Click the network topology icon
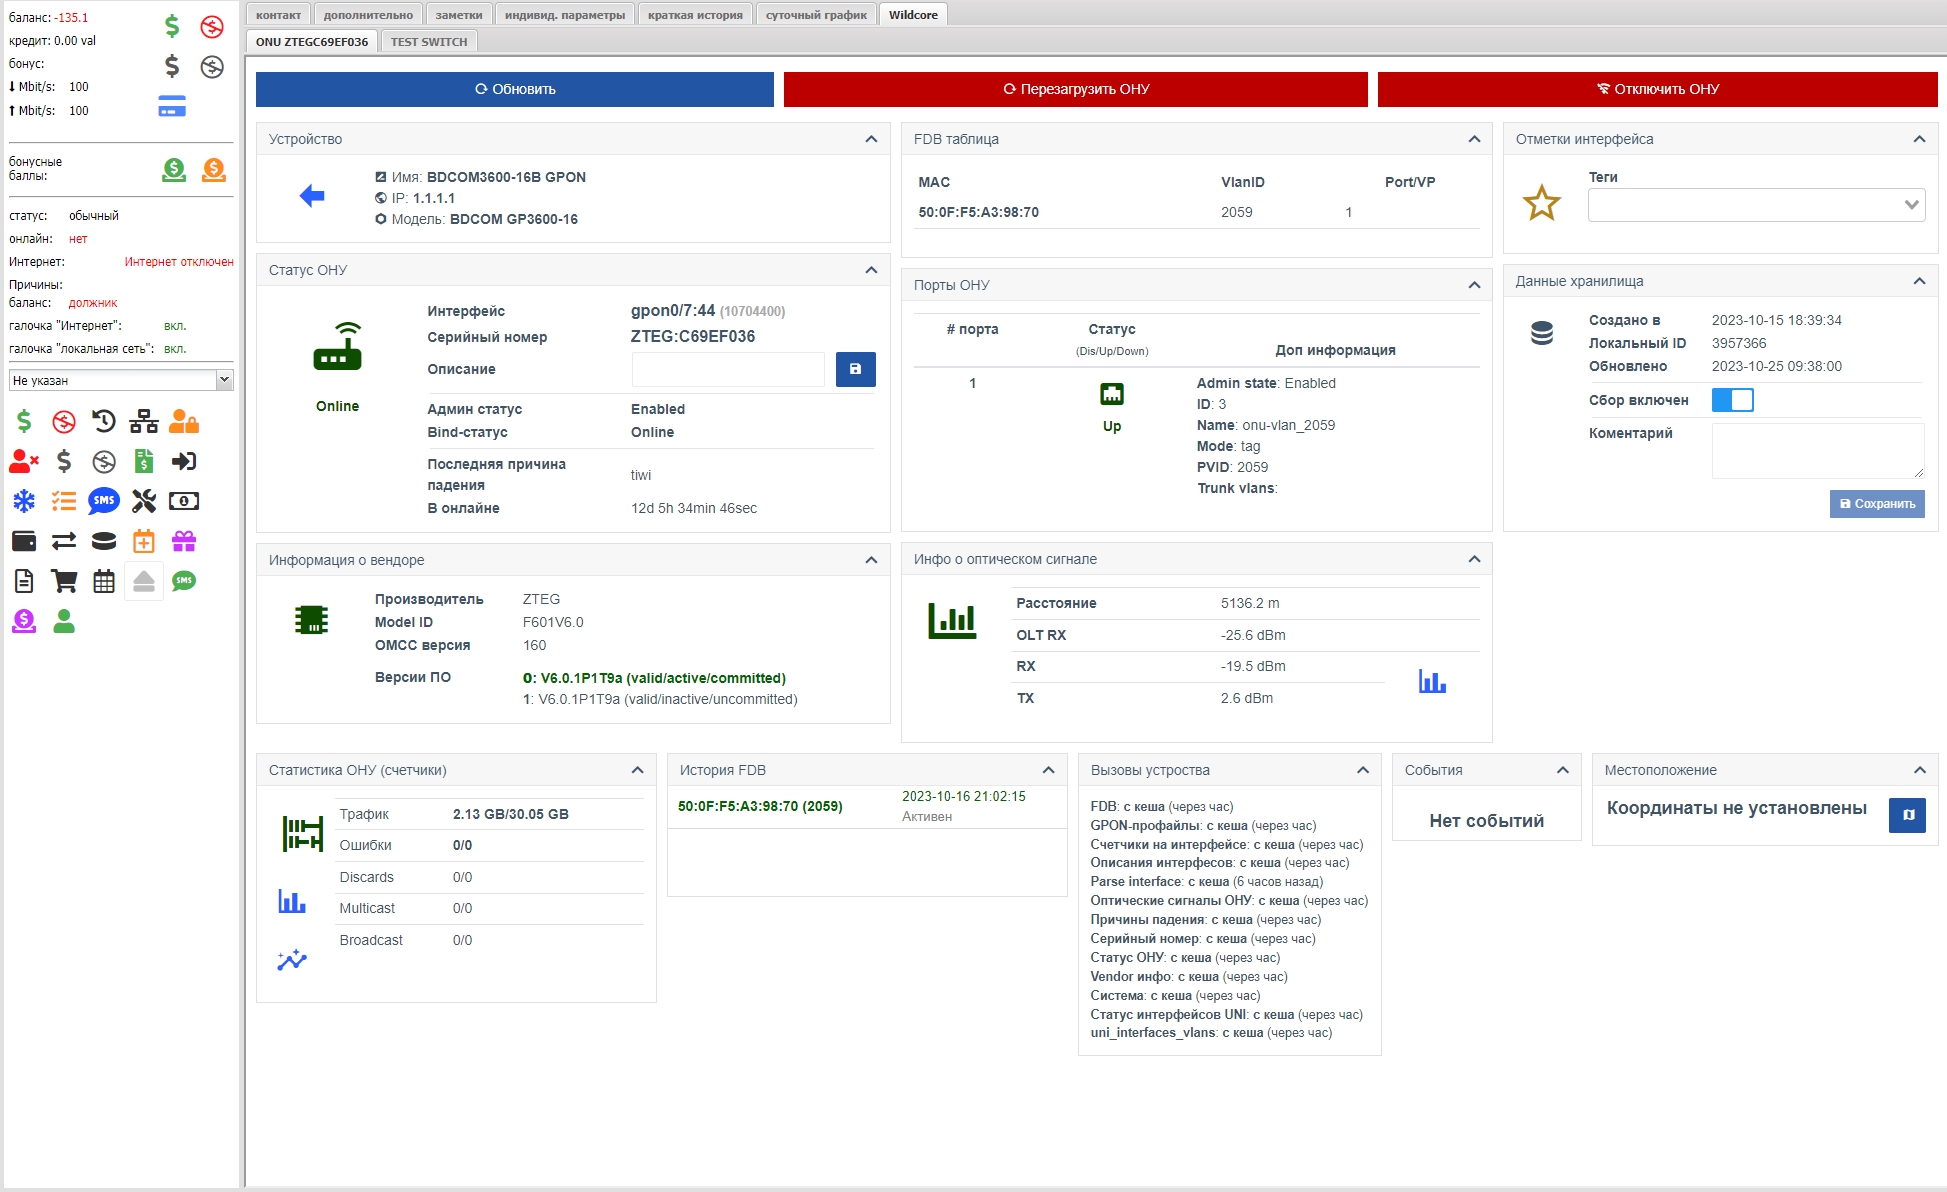This screenshot has width=1947, height=1192. [x=144, y=421]
